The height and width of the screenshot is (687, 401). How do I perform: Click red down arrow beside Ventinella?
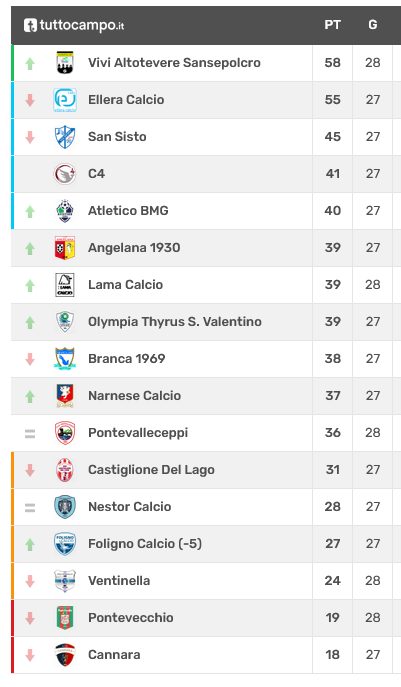(x=30, y=581)
